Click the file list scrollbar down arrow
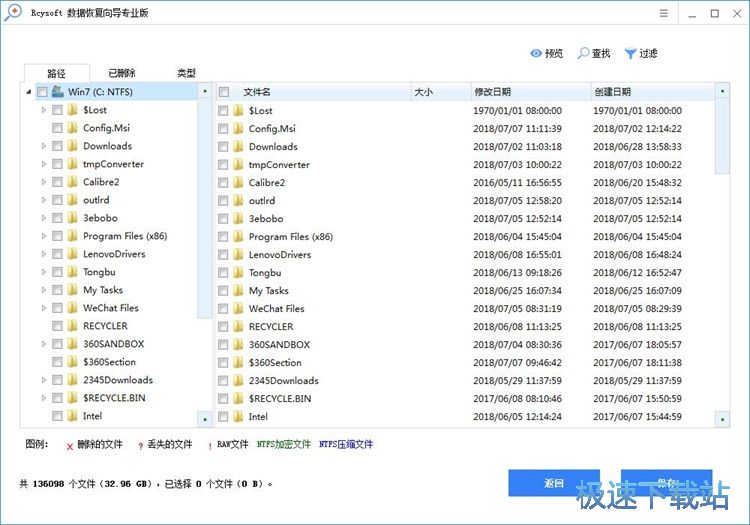The height and width of the screenshot is (525, 750). (x=722, y=419)
